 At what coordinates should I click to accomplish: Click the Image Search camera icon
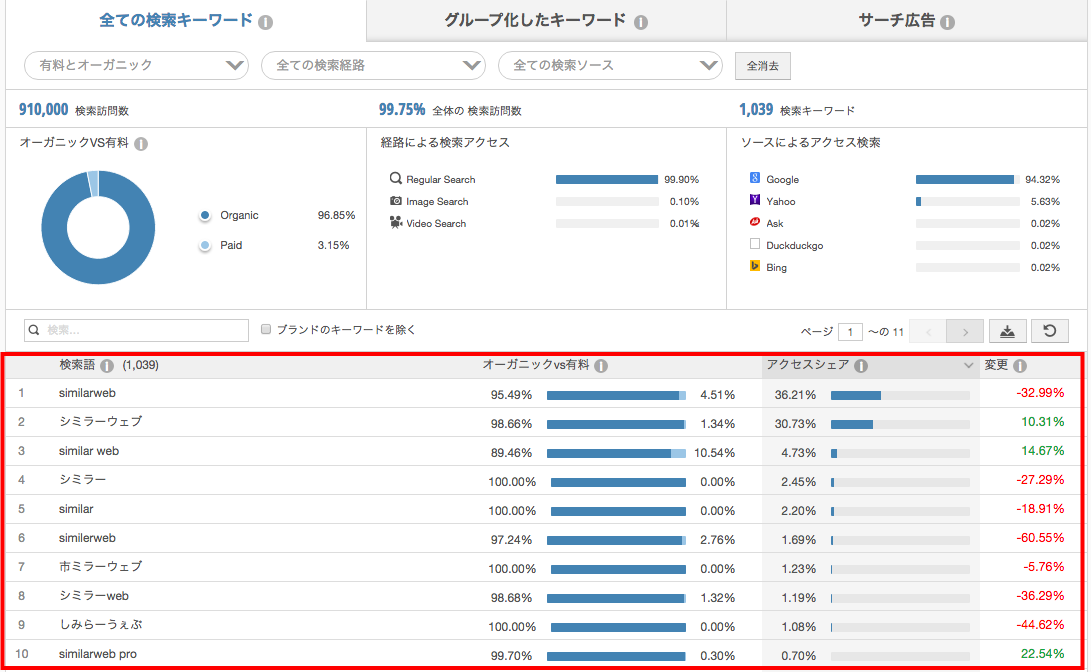coord(395,200)
